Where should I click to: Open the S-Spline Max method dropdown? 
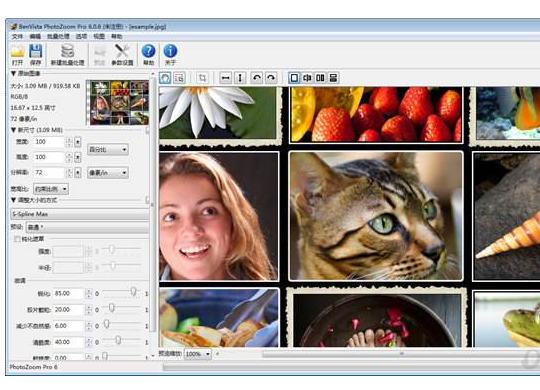(x=80, y=214)
